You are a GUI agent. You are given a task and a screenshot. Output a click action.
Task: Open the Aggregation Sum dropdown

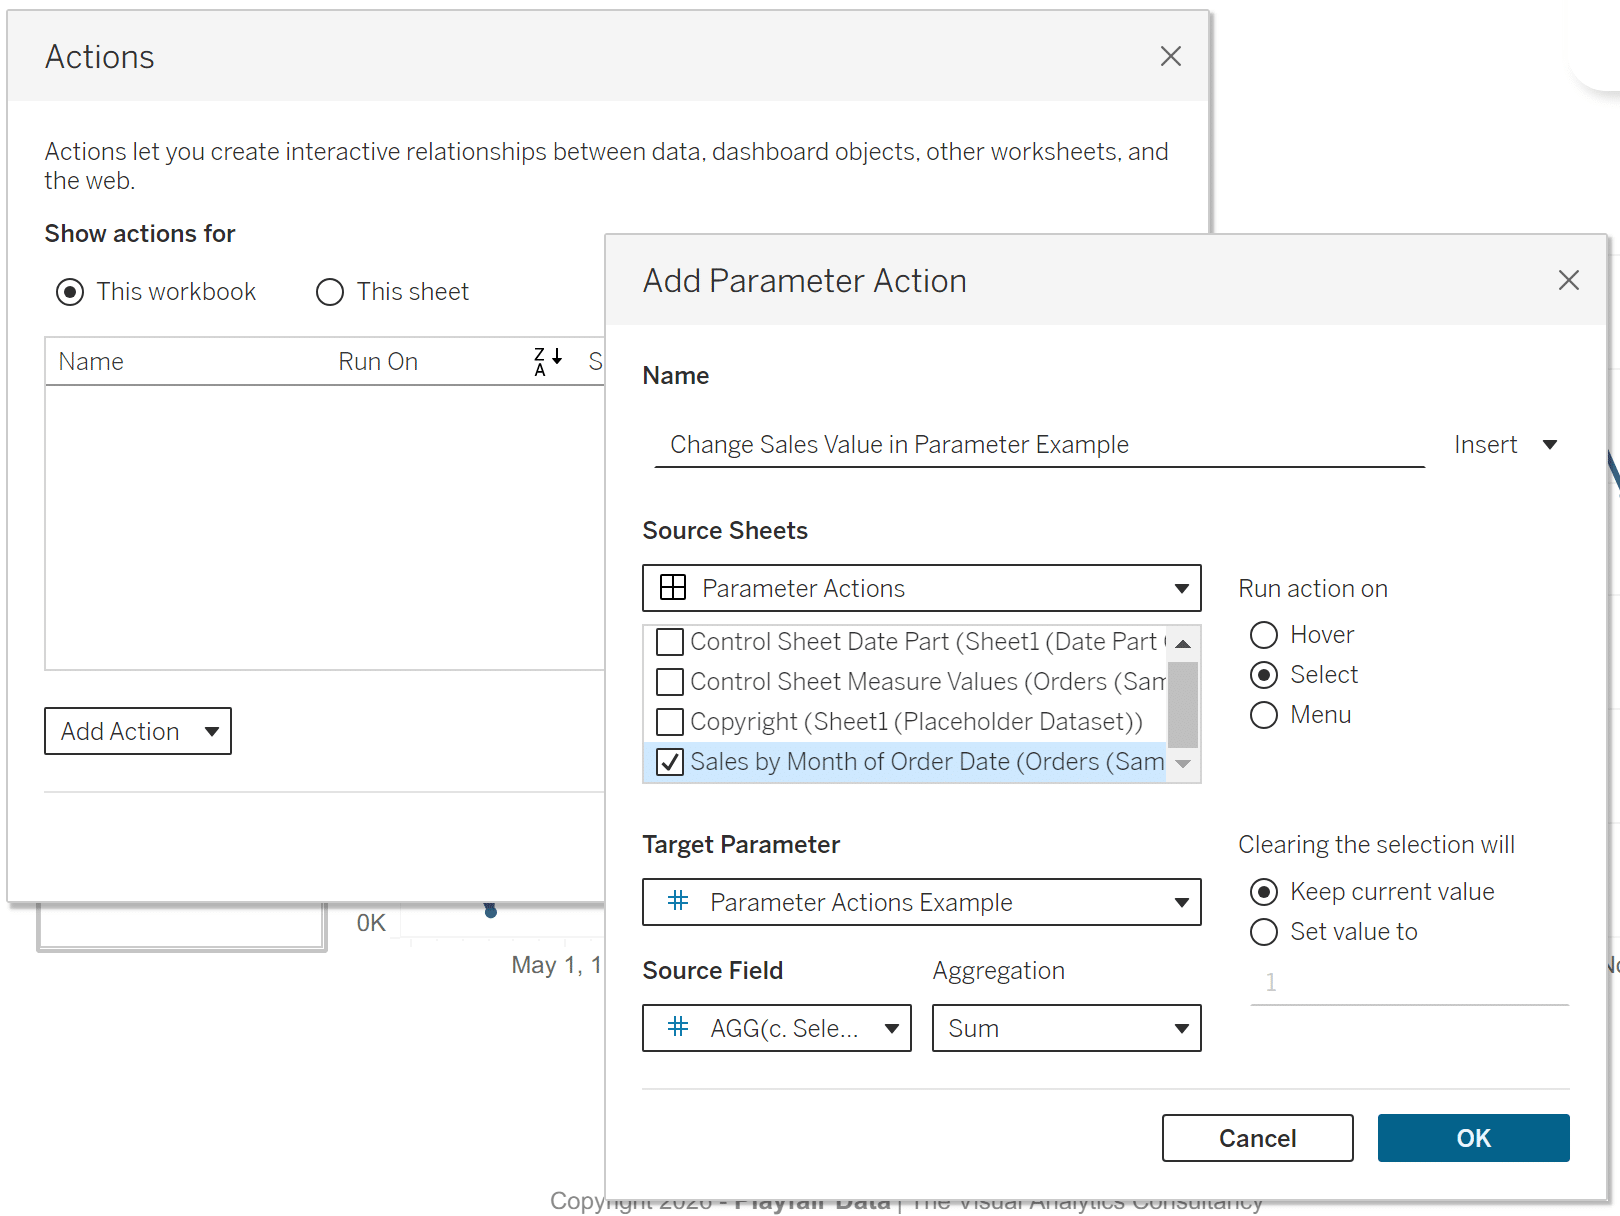pyautogui.click(x=1067, y=1028)
